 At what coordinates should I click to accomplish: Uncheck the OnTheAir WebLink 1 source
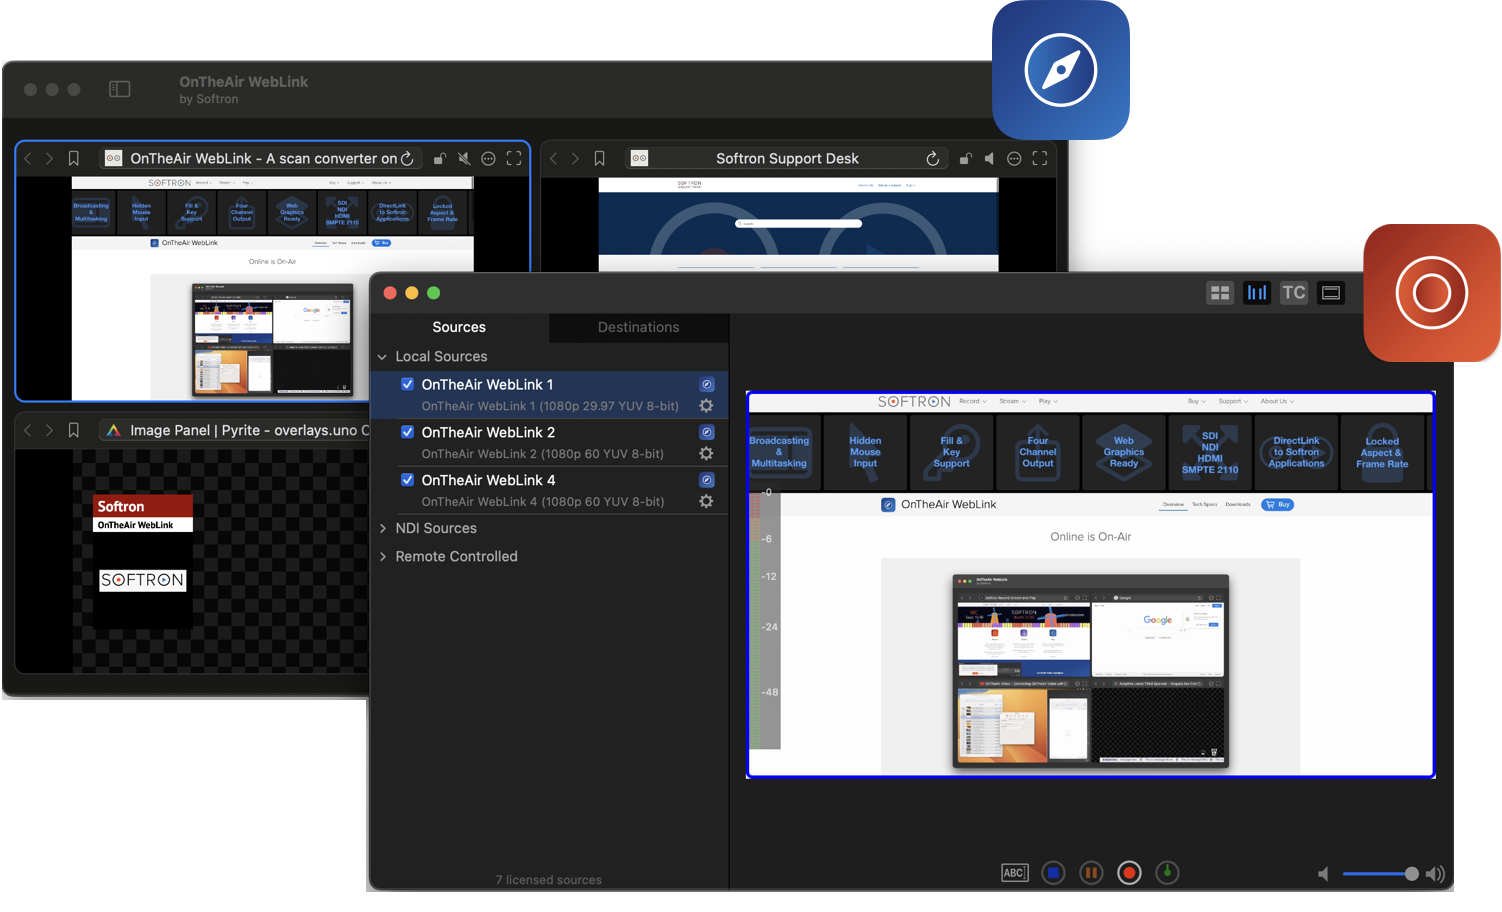408,384
